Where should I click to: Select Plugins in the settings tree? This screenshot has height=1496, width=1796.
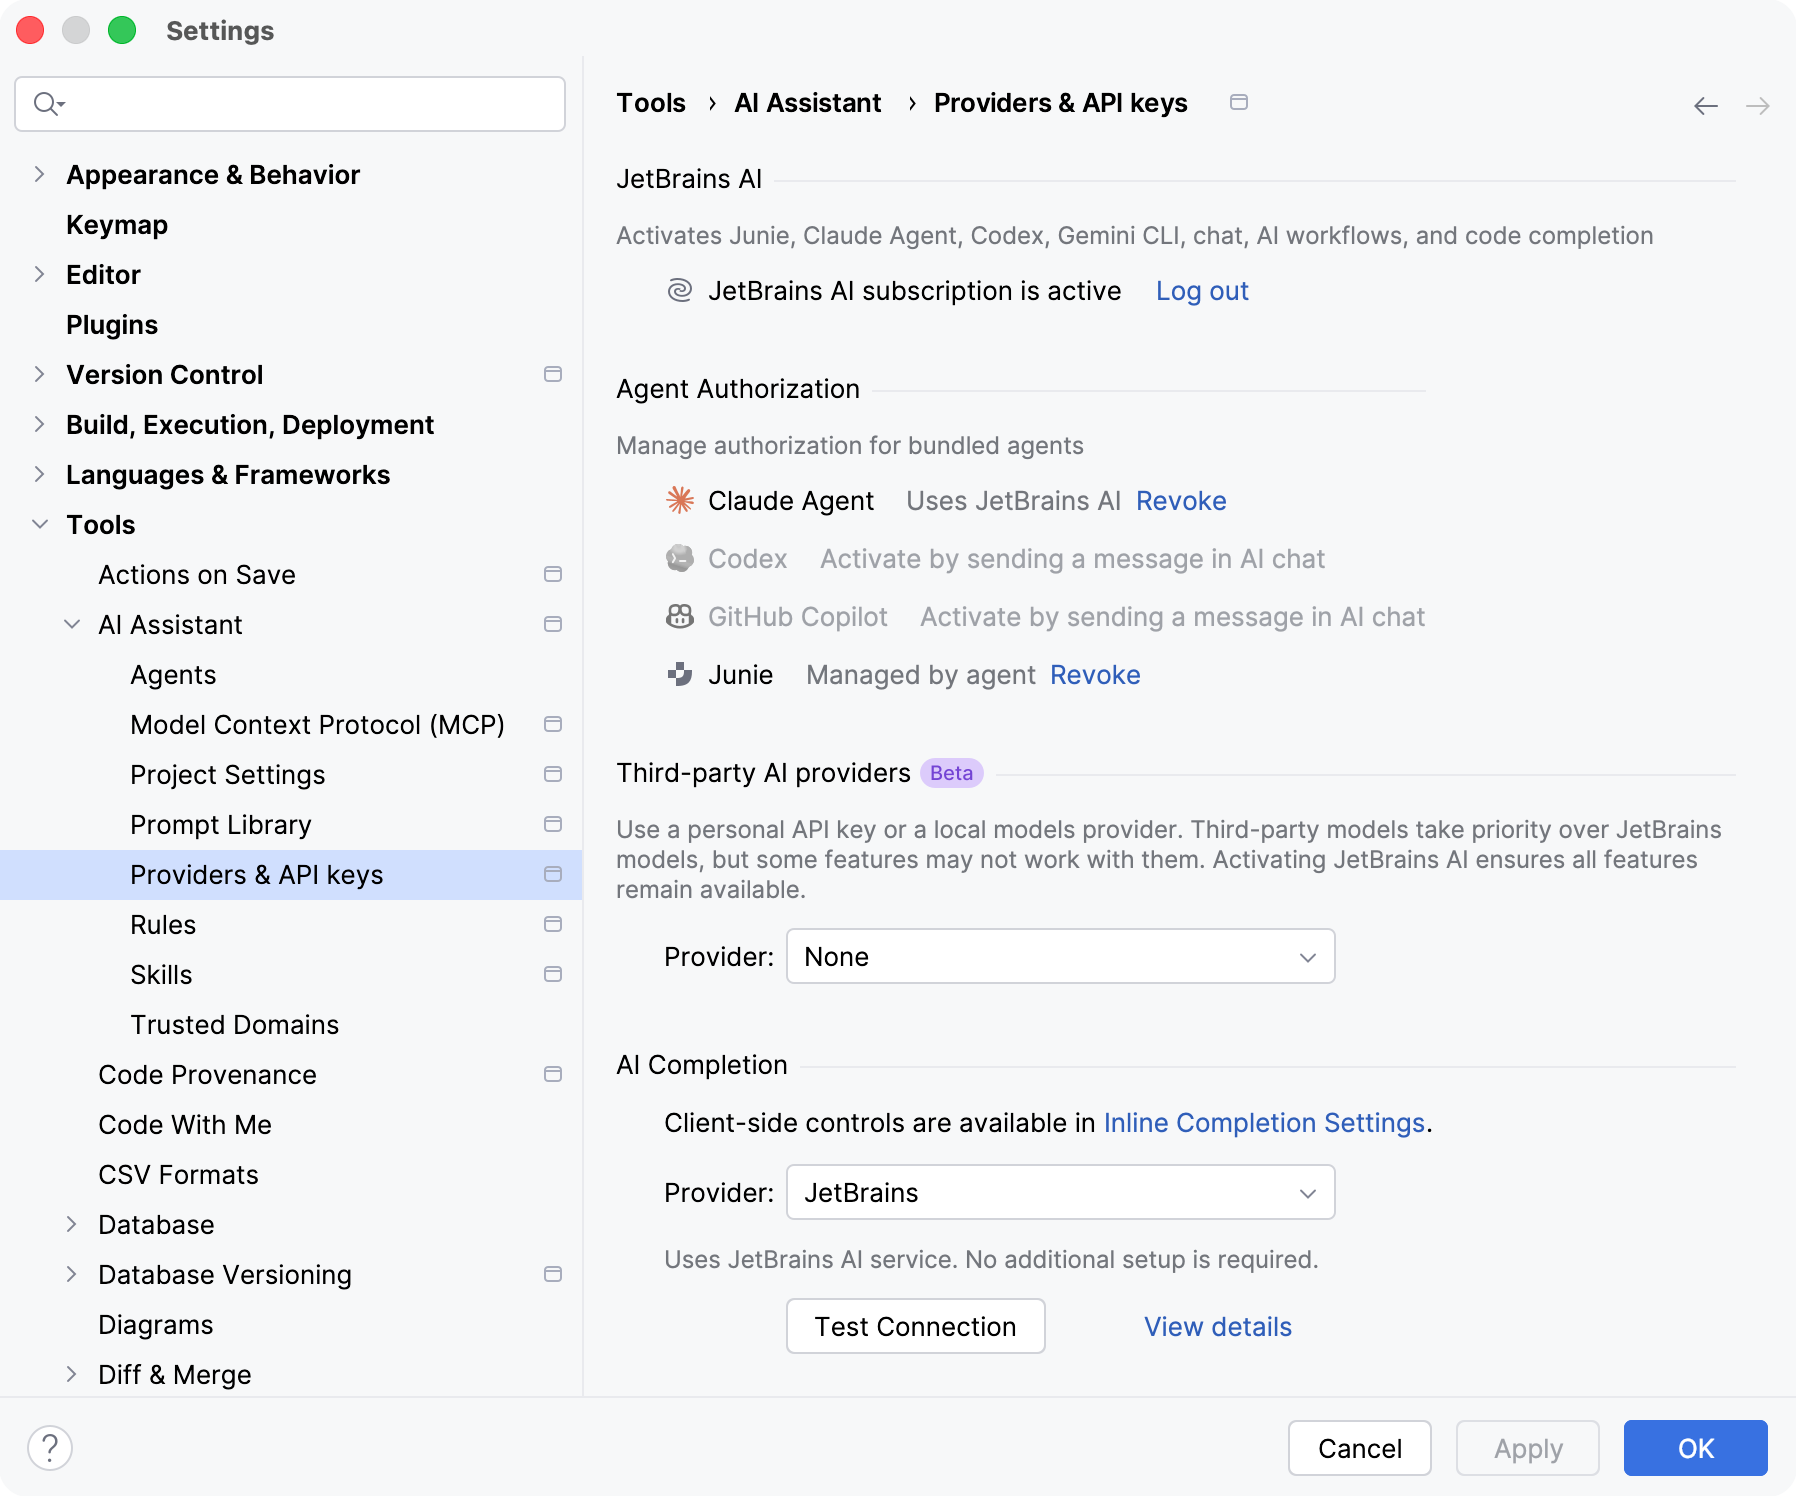point(112,324)
